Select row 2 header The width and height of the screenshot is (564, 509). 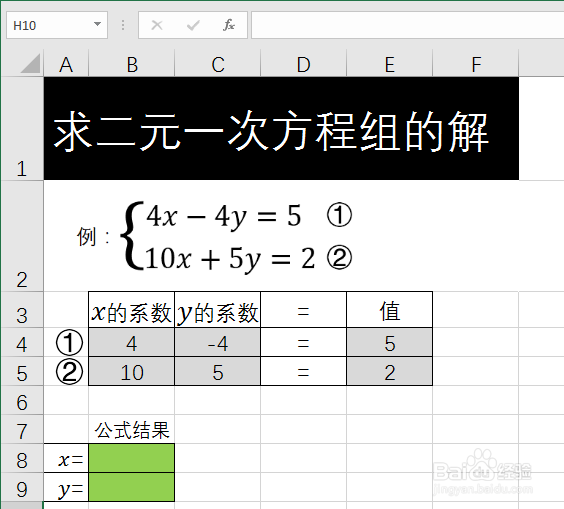pos(22,236)
